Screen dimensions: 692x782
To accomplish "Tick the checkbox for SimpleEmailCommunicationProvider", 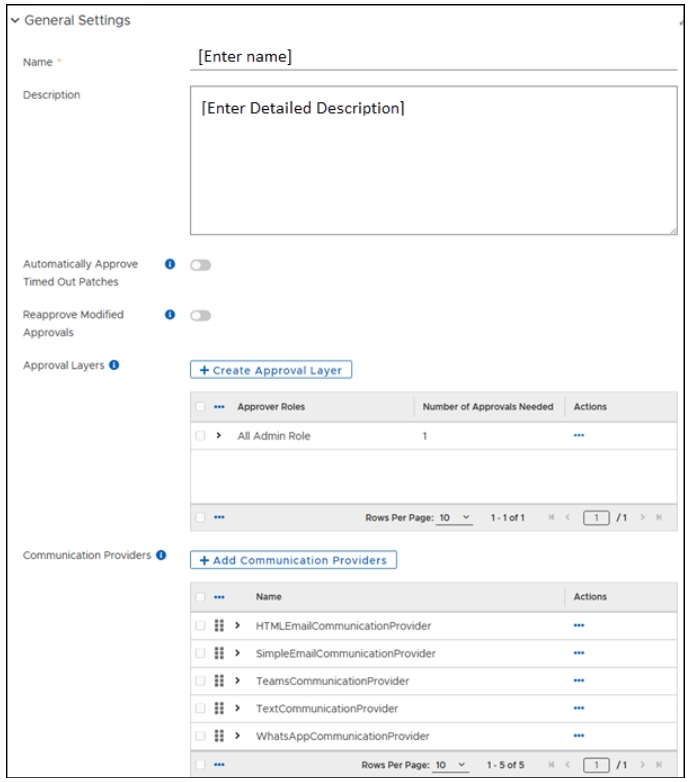I will (x=201, y=654).
